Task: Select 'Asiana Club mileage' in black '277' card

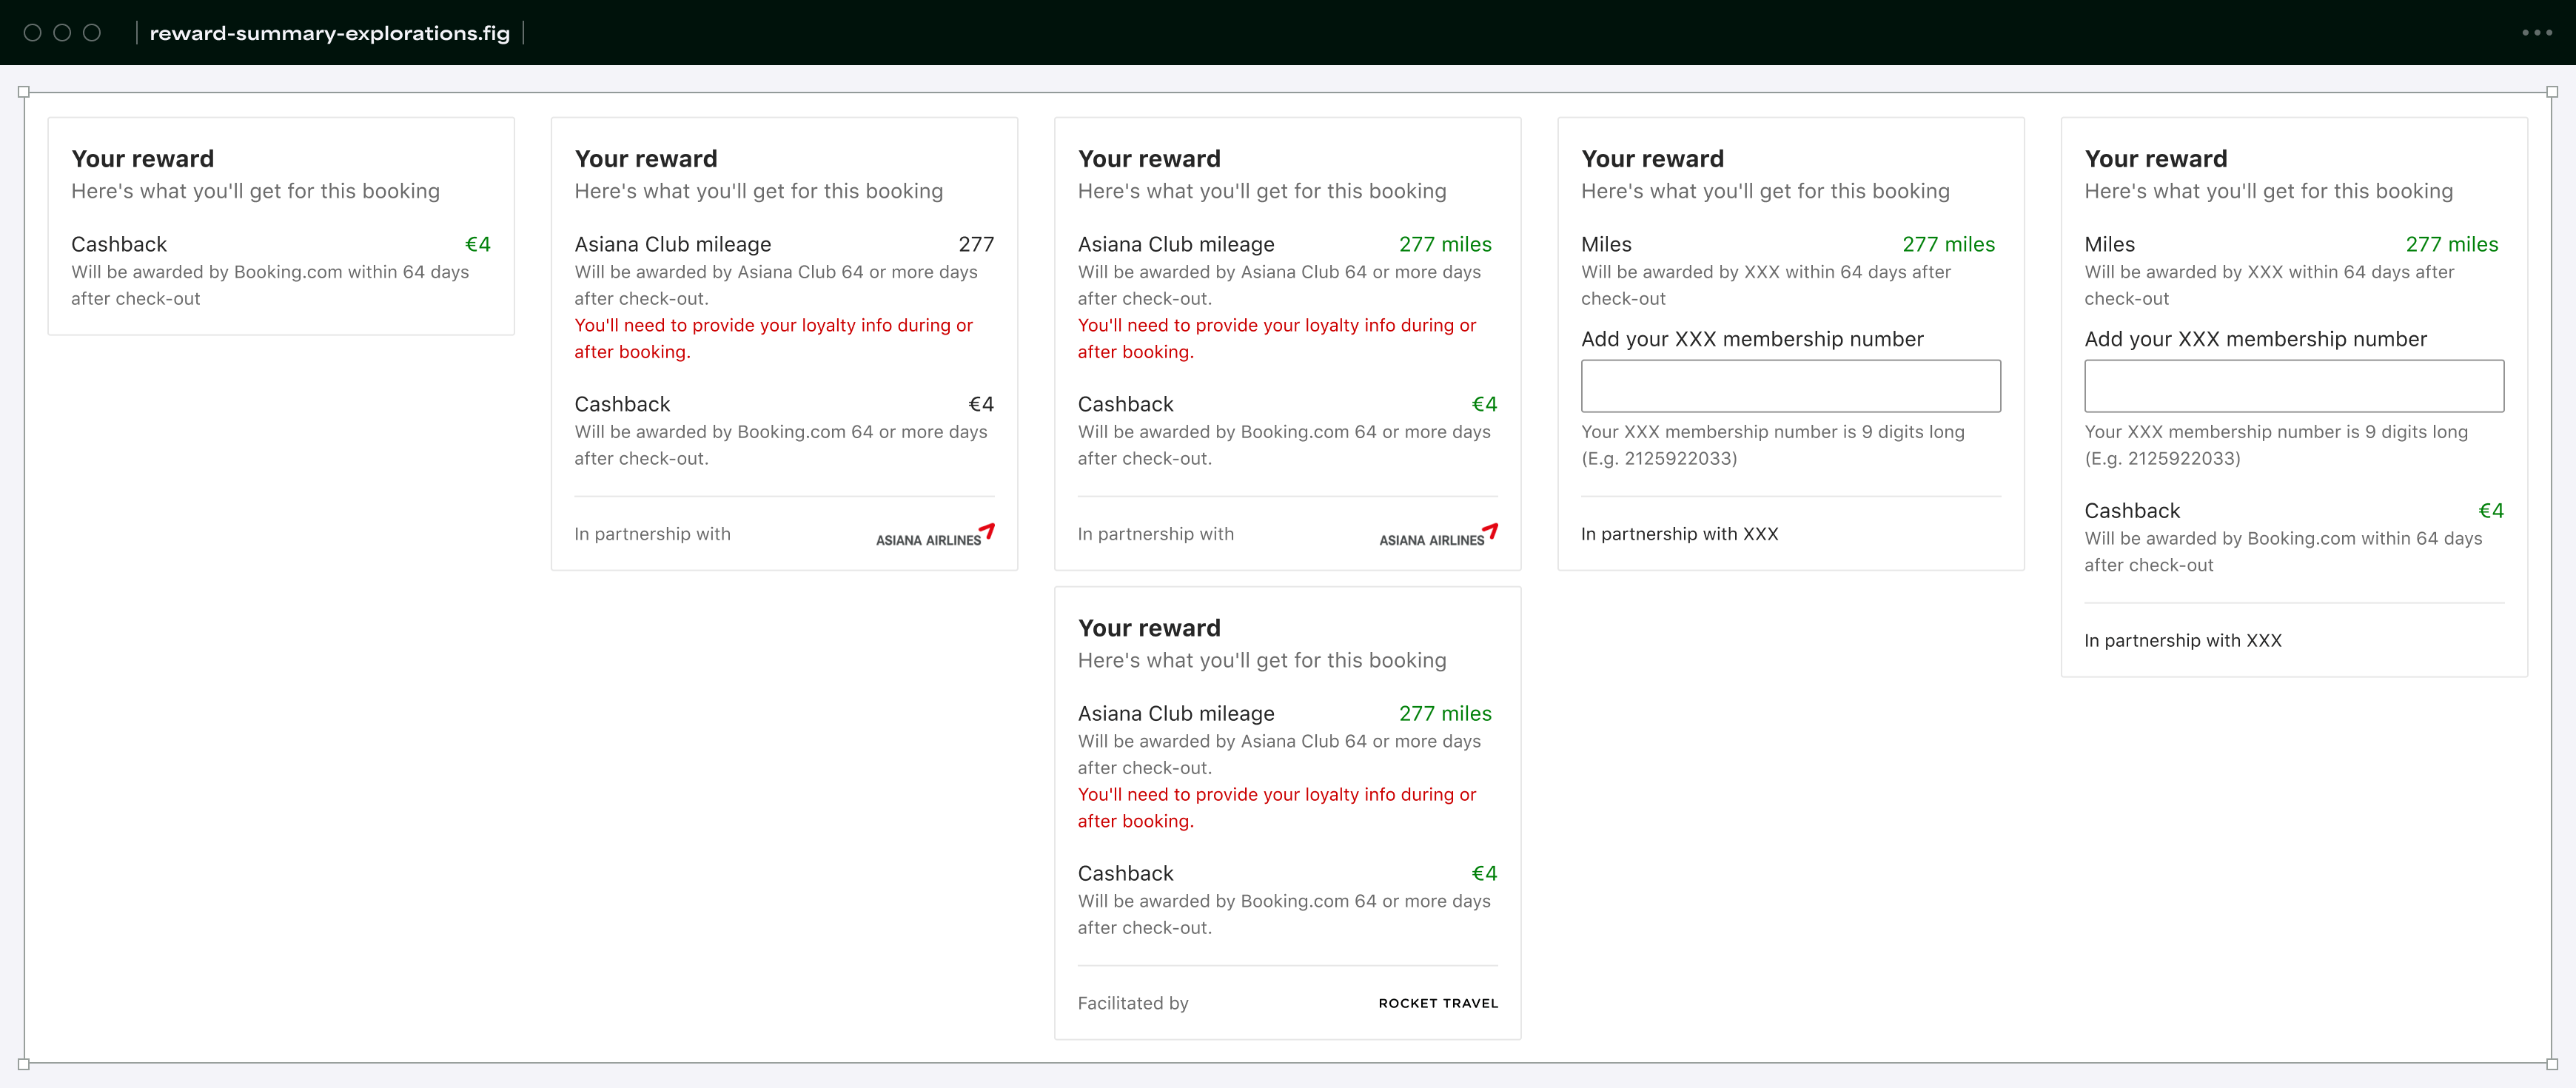Action: pos(673,244)
